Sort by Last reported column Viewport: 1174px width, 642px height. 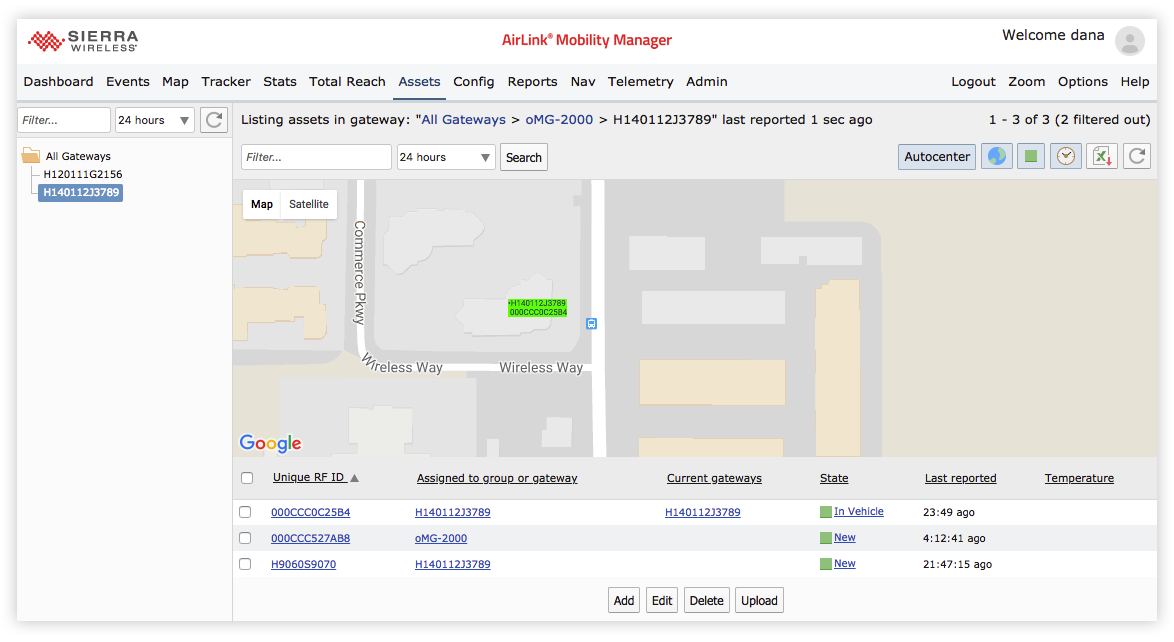pyautogui.click(x=961, y=478)
